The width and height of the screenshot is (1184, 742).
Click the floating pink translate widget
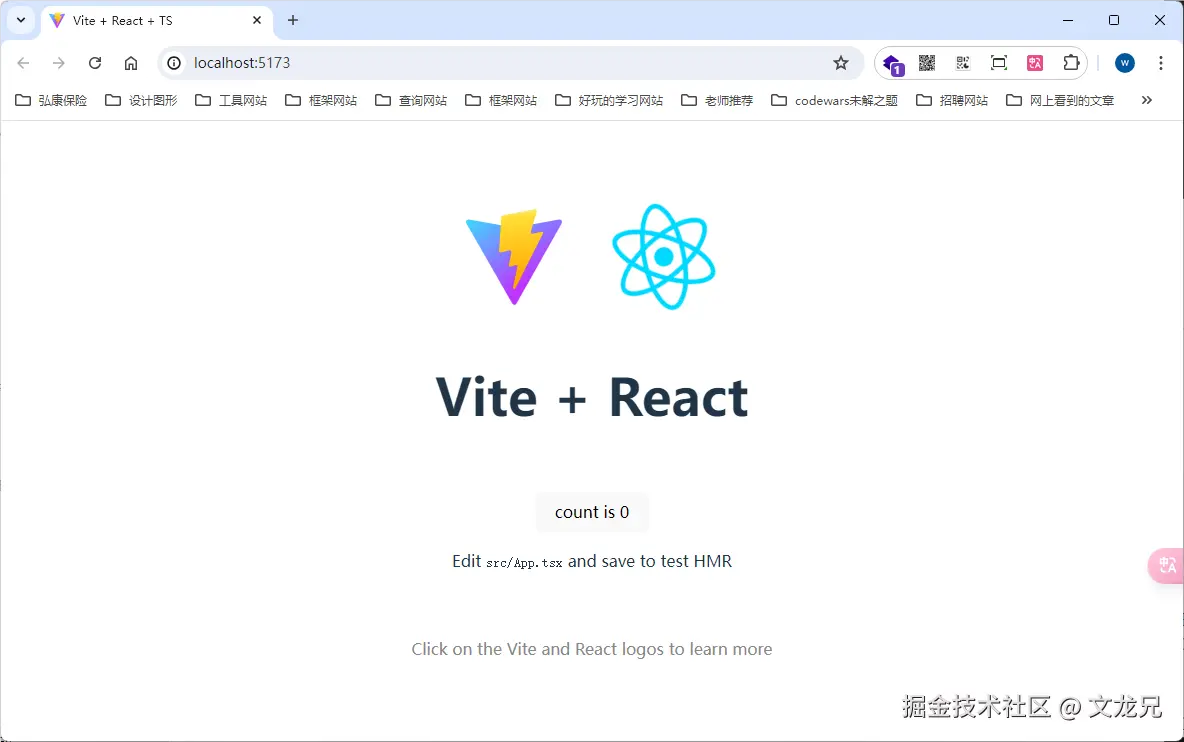coord(1167,565)
